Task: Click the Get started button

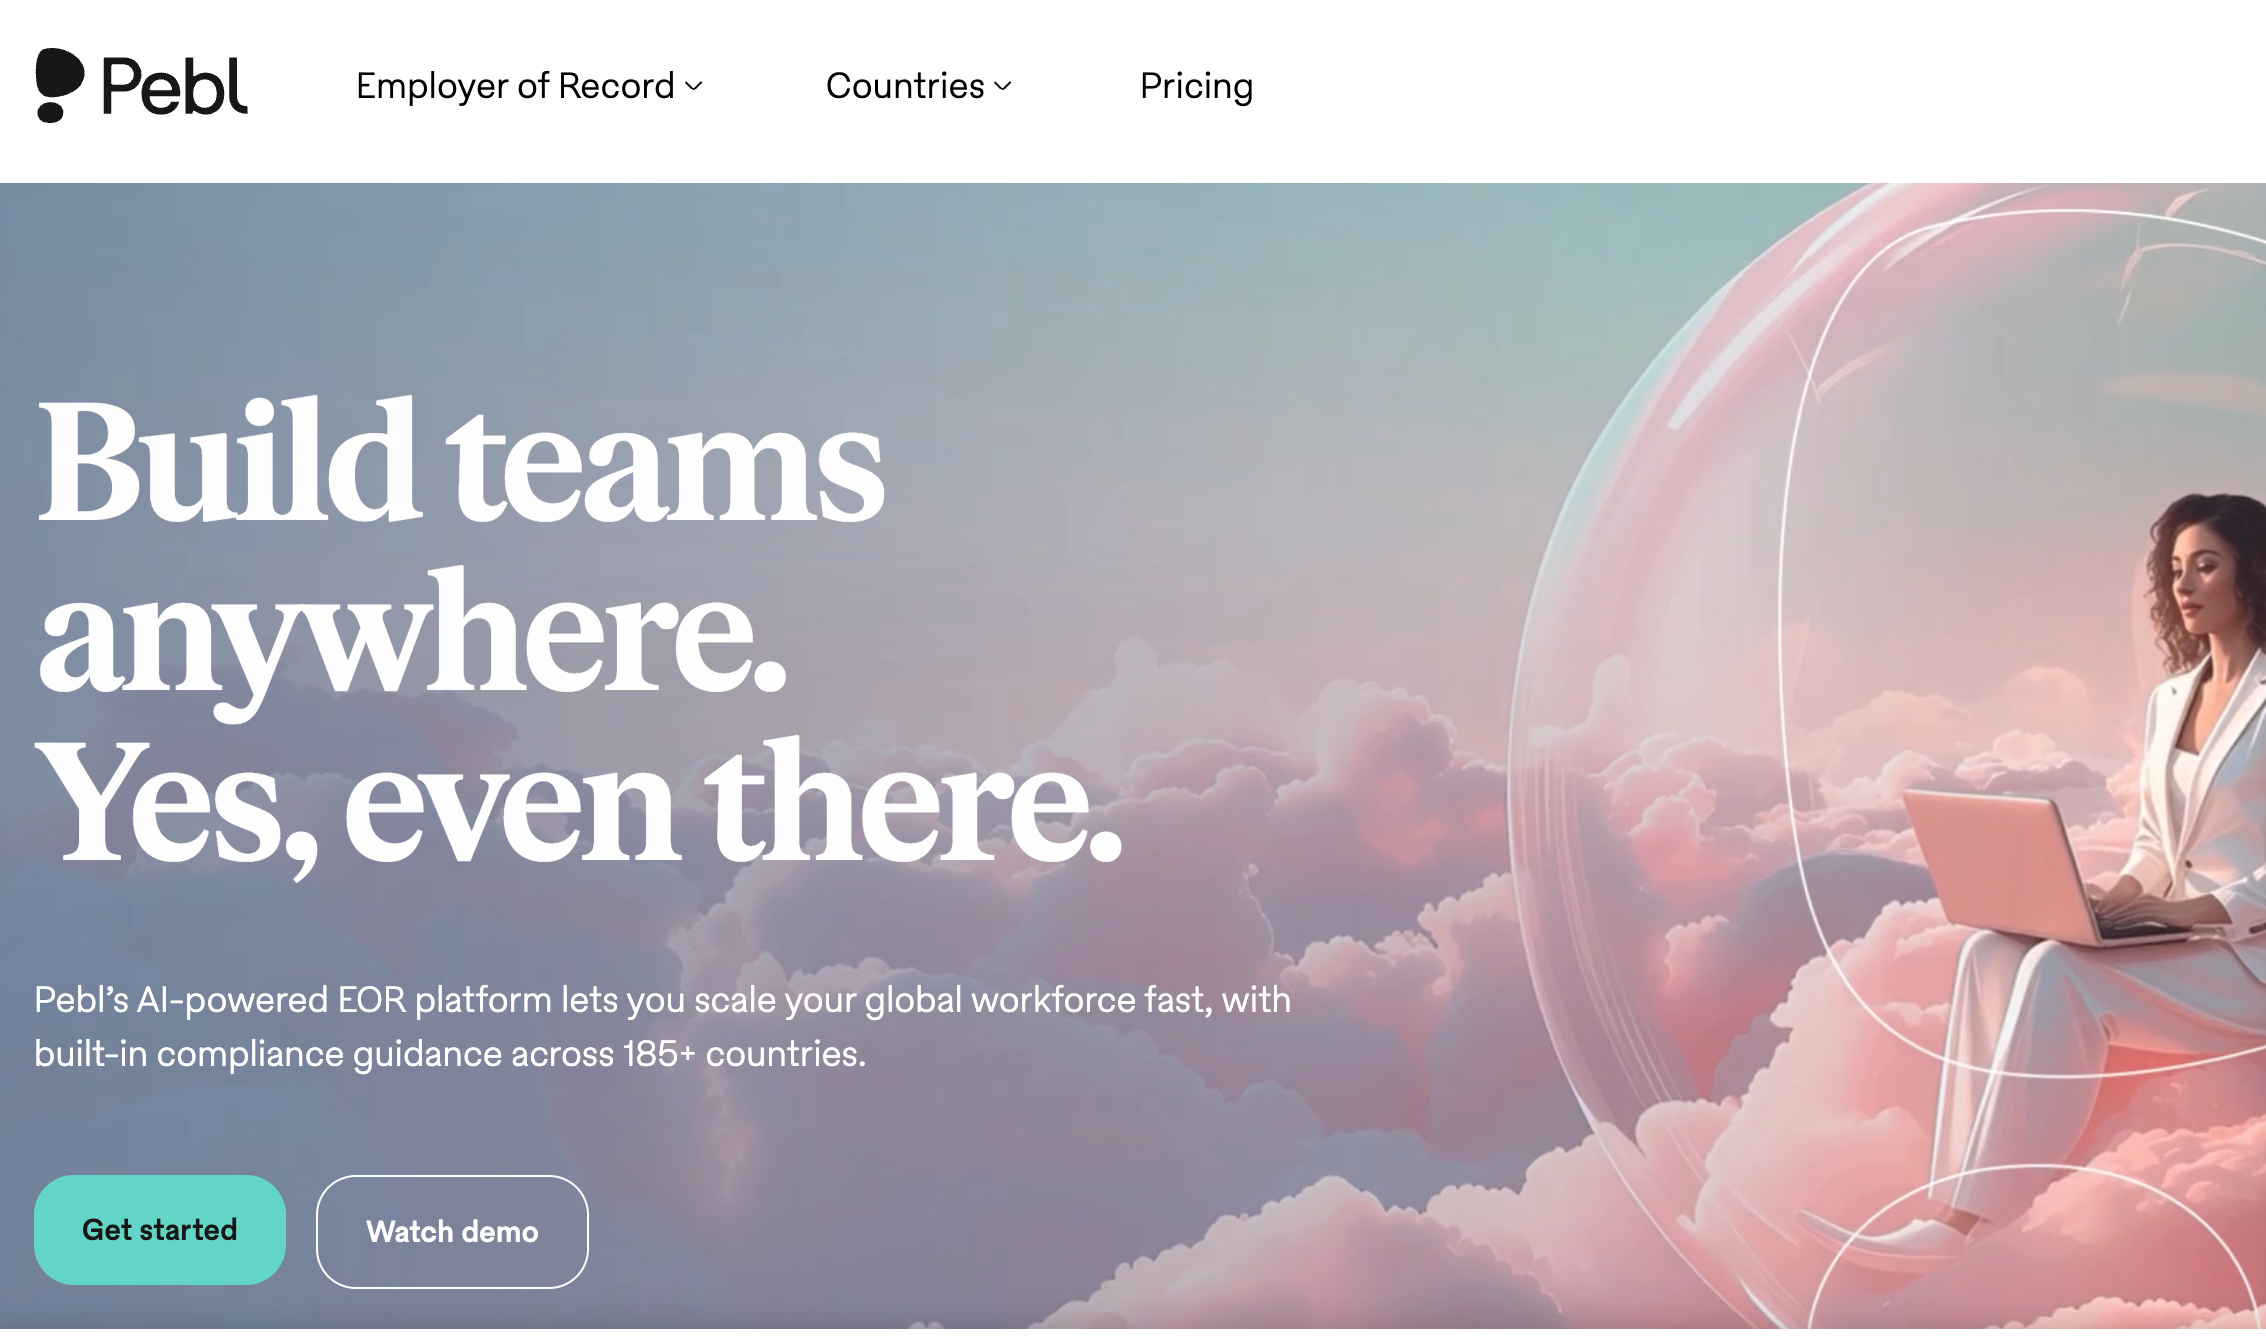Action: point(160,1230)
